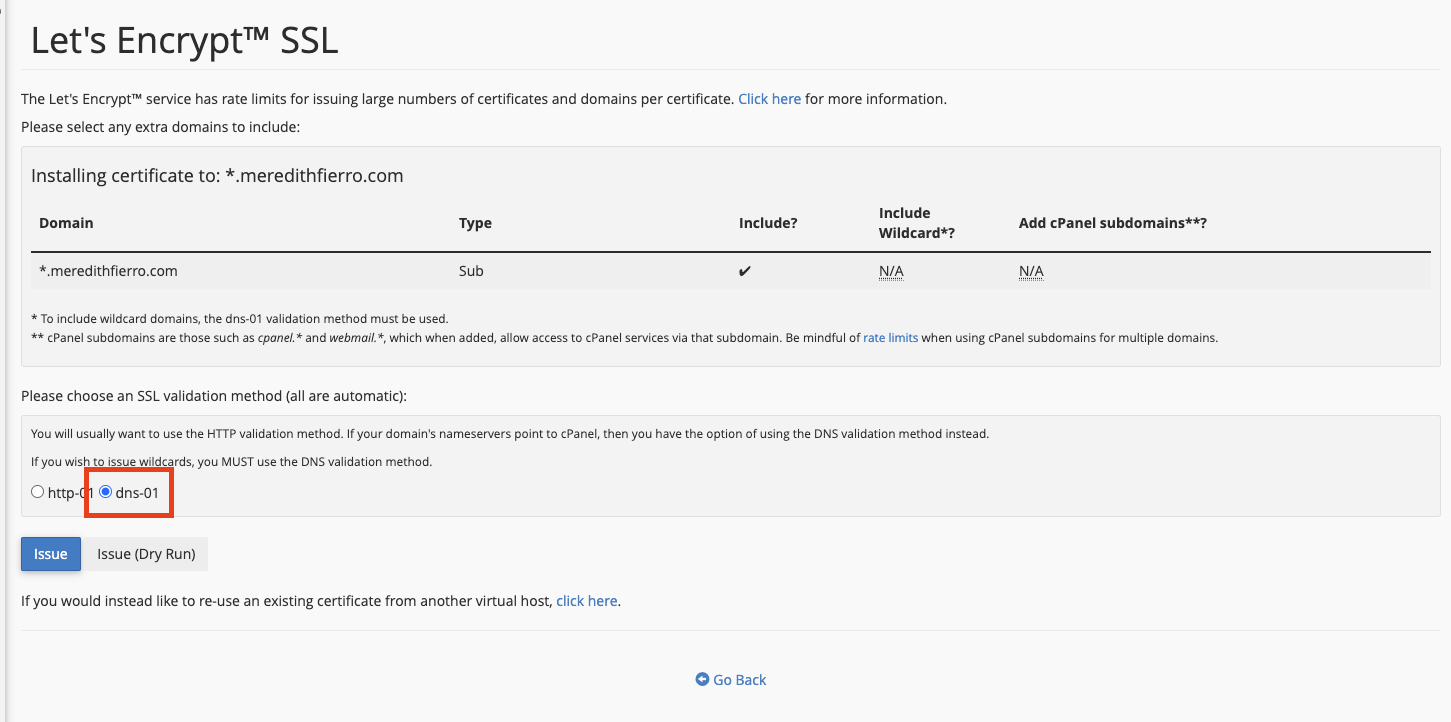Screen dimensions: 1451x722
Task: Click the 'MUST use the DNS validation' note
Action: [231, 462]
